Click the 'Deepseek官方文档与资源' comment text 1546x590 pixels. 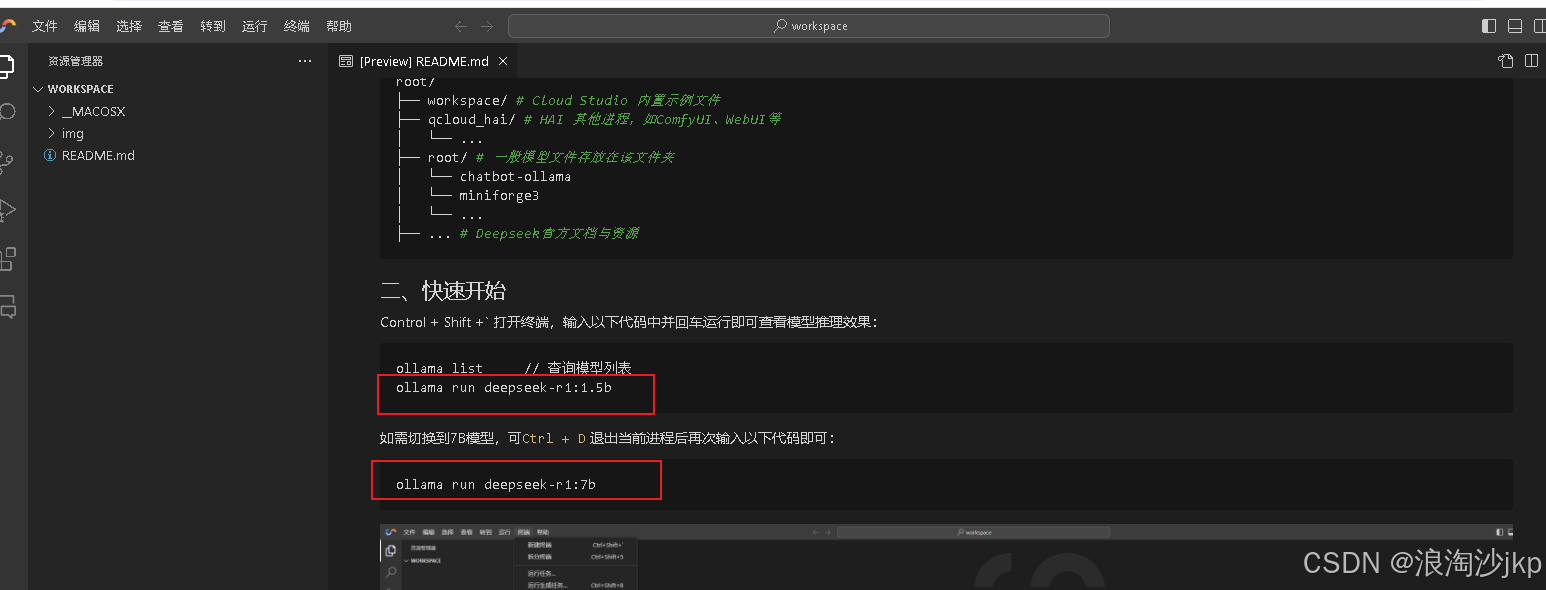556,233
